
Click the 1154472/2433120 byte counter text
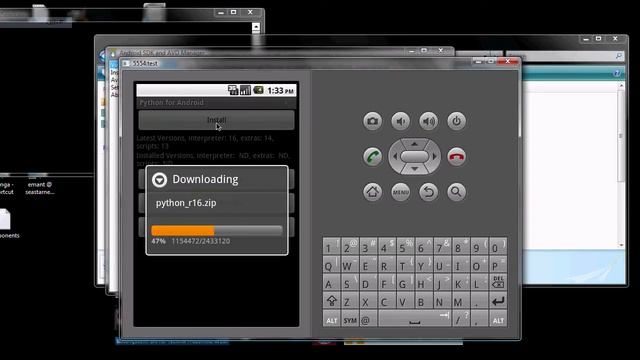tap(200, 241)
